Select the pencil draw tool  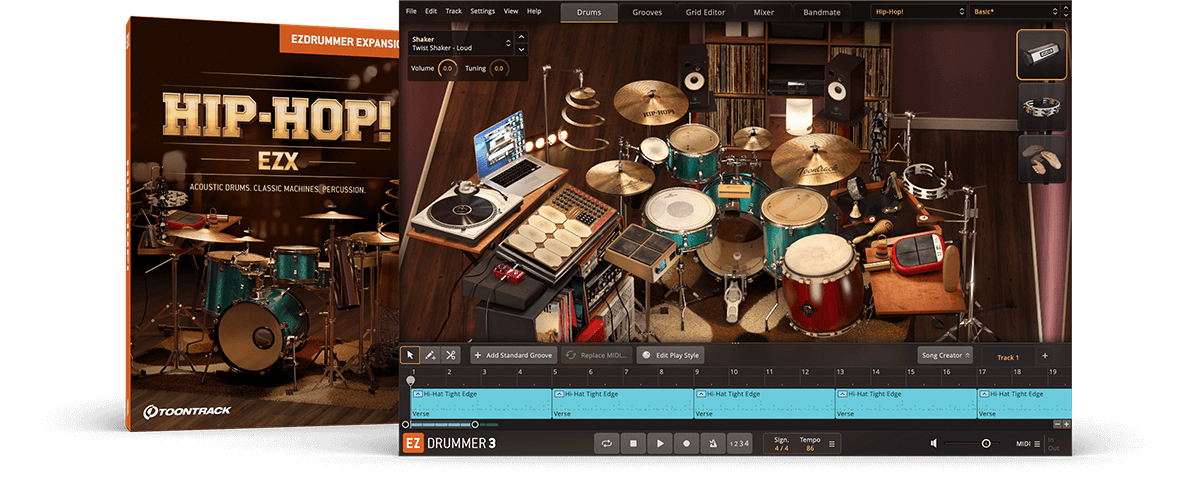[430, 354]
